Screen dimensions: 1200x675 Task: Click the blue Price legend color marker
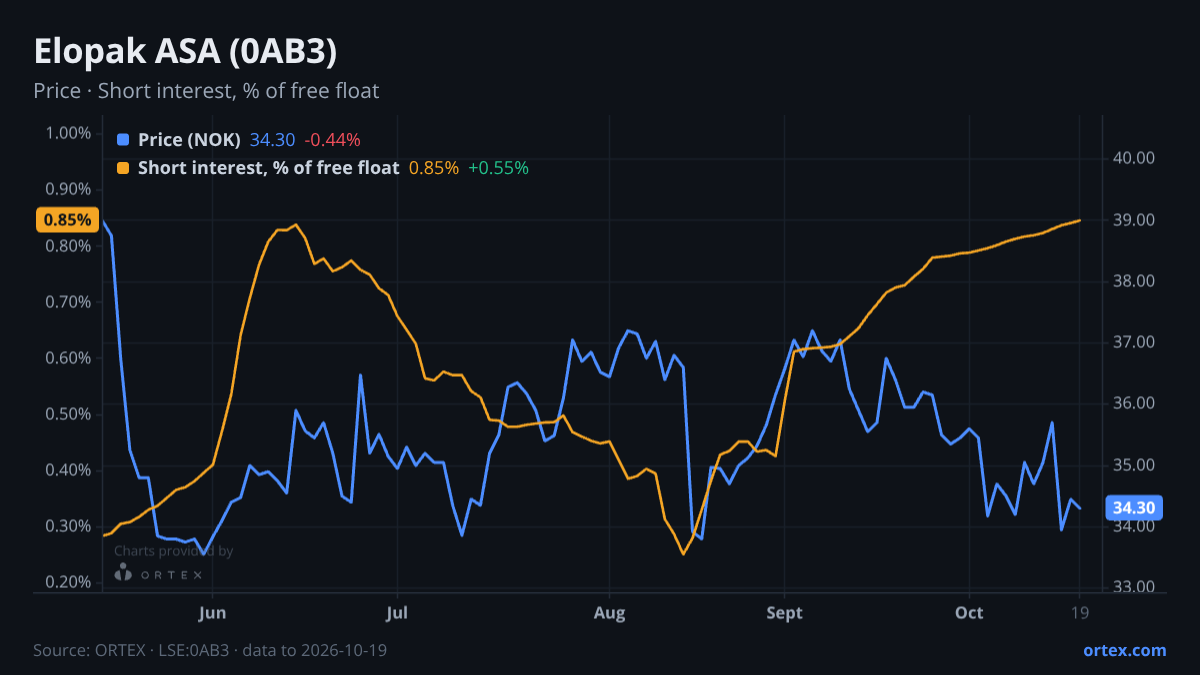click(123, 140)
